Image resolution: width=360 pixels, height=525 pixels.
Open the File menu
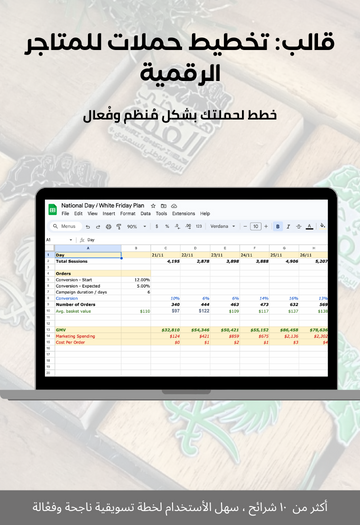pos(65,214)
